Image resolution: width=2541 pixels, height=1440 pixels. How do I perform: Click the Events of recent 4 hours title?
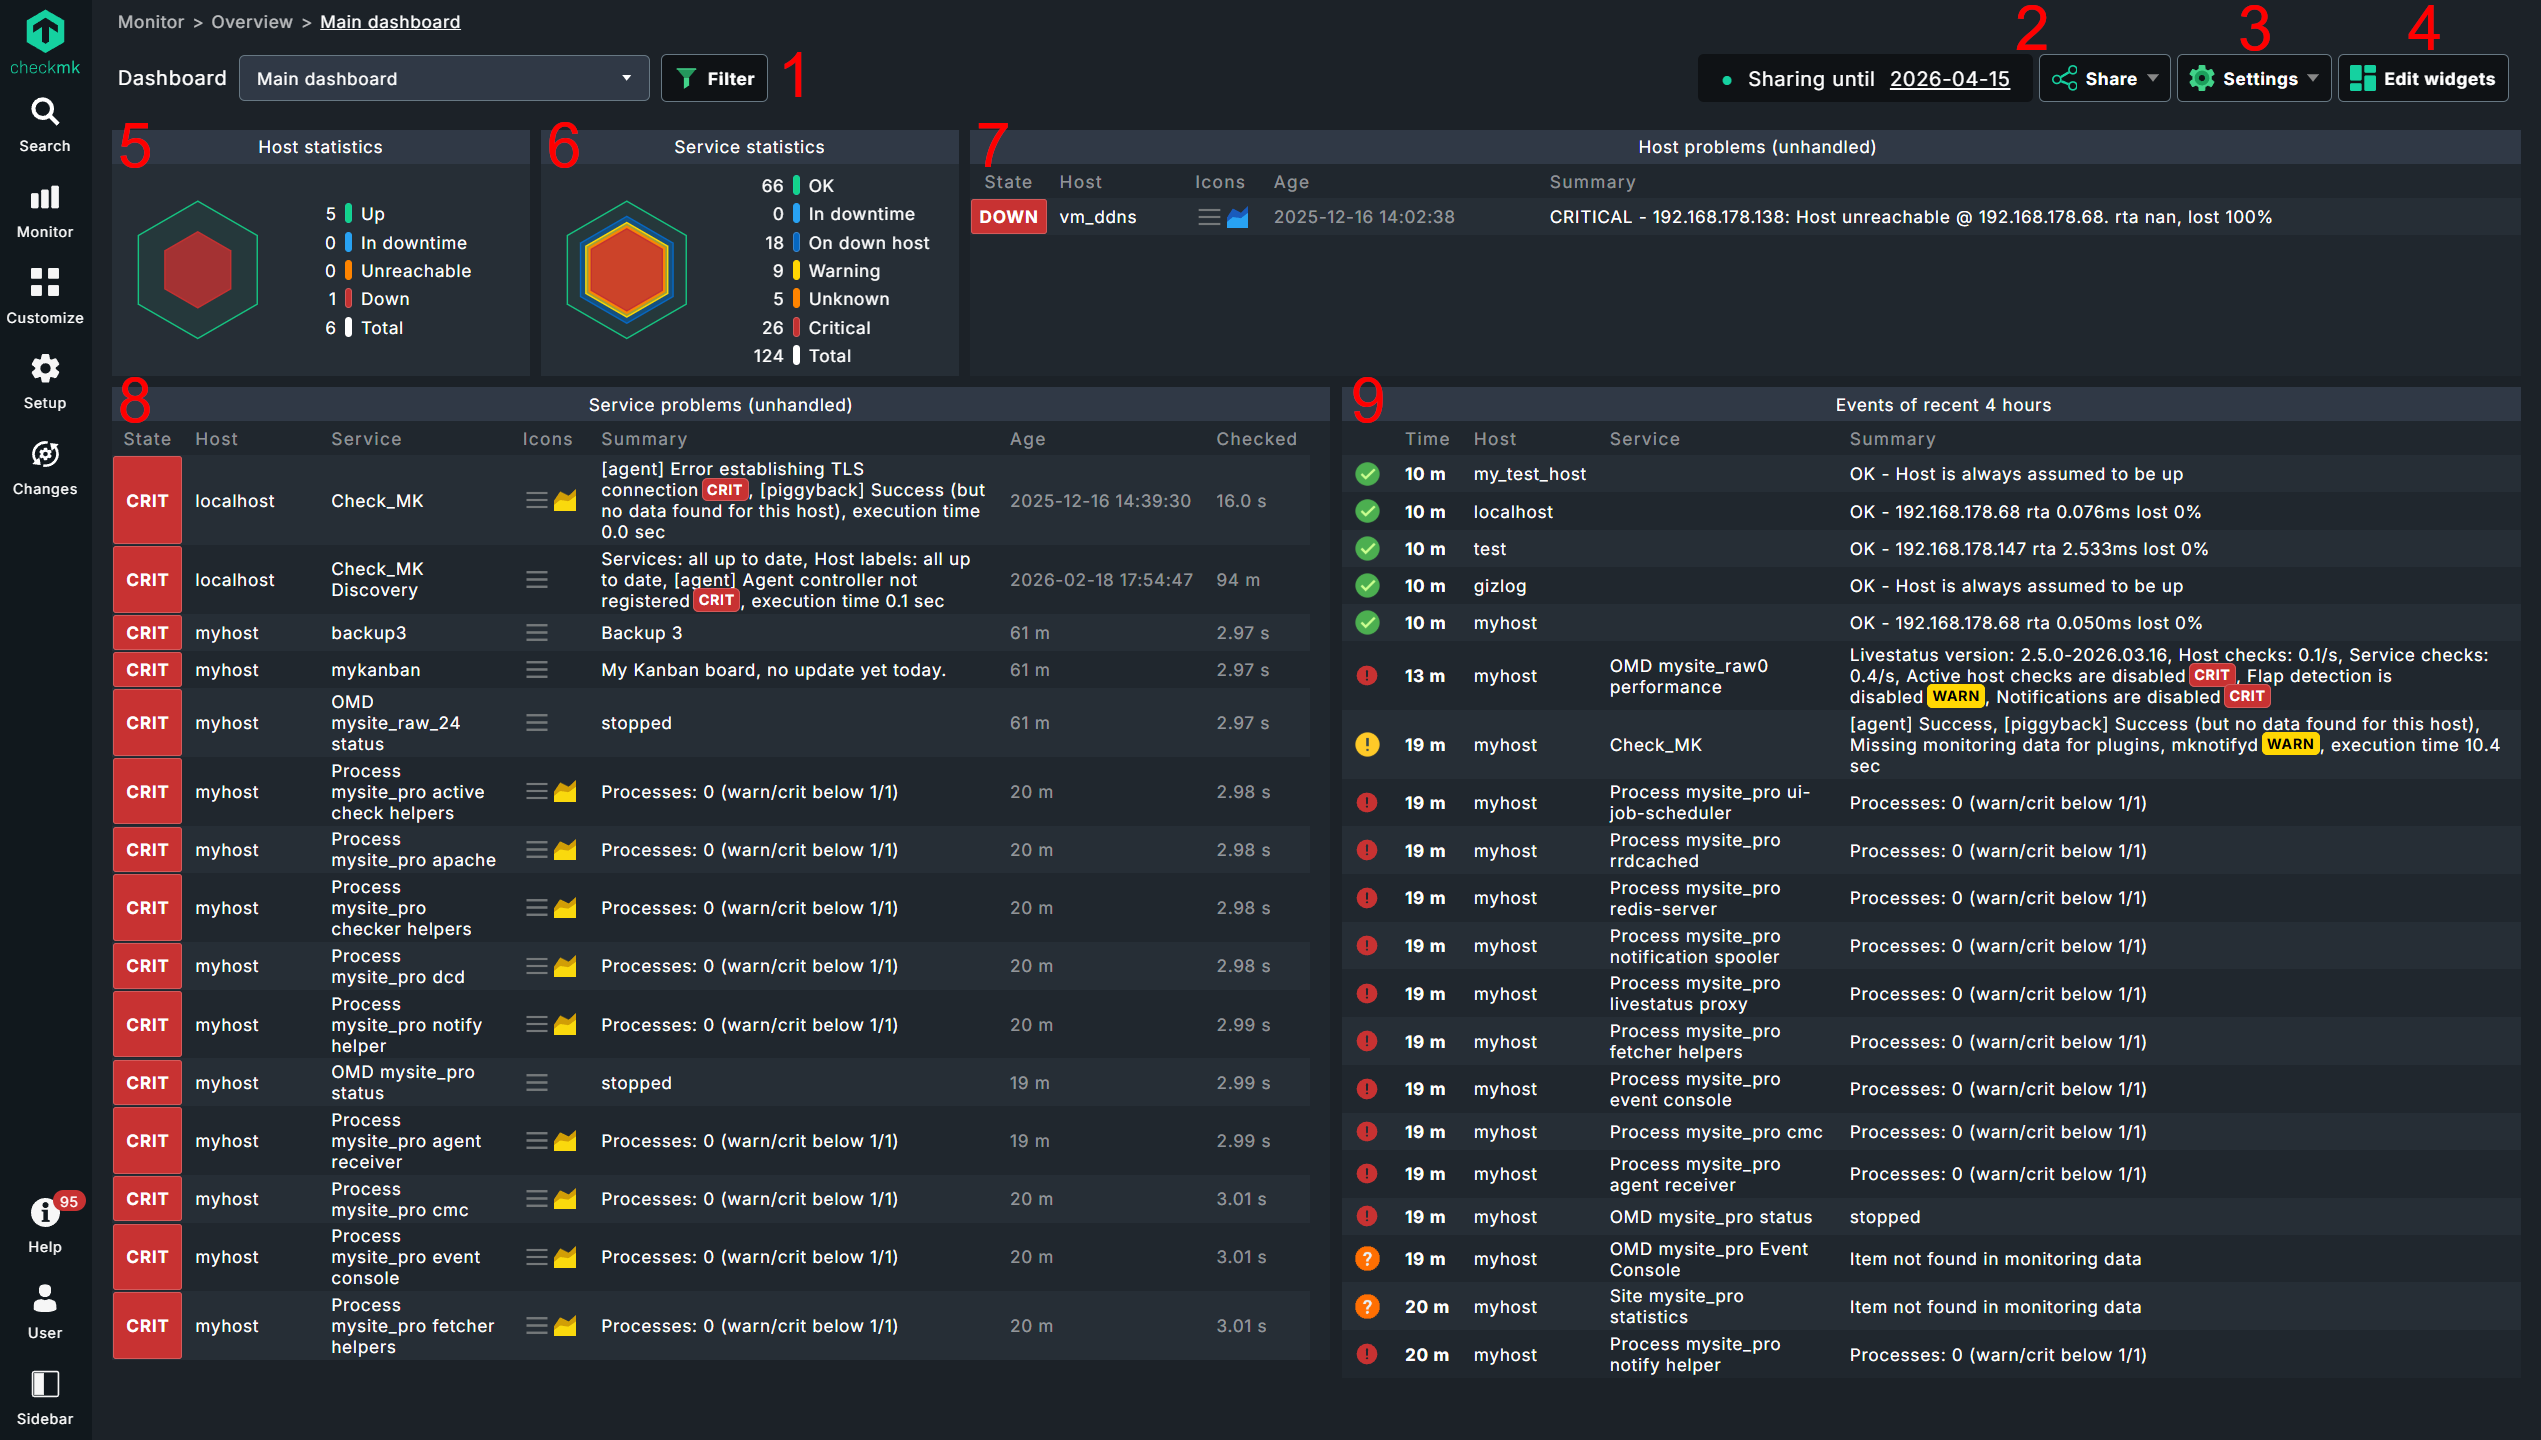tap(1943, 405)
